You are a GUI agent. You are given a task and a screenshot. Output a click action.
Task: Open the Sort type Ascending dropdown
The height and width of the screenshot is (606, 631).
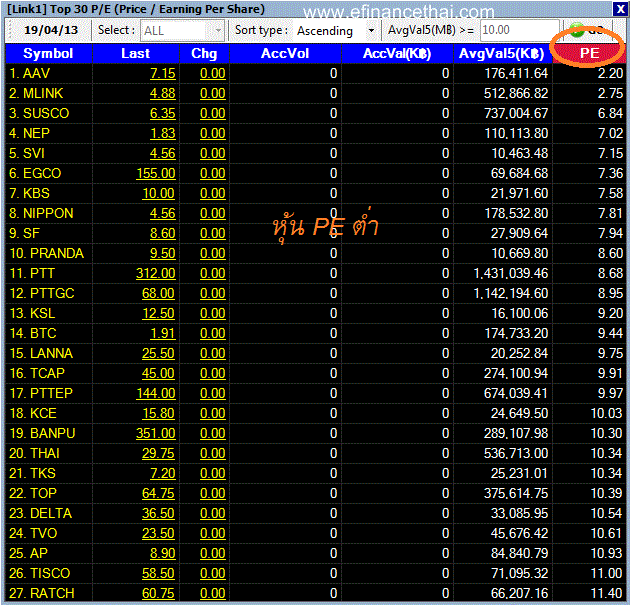336,30
